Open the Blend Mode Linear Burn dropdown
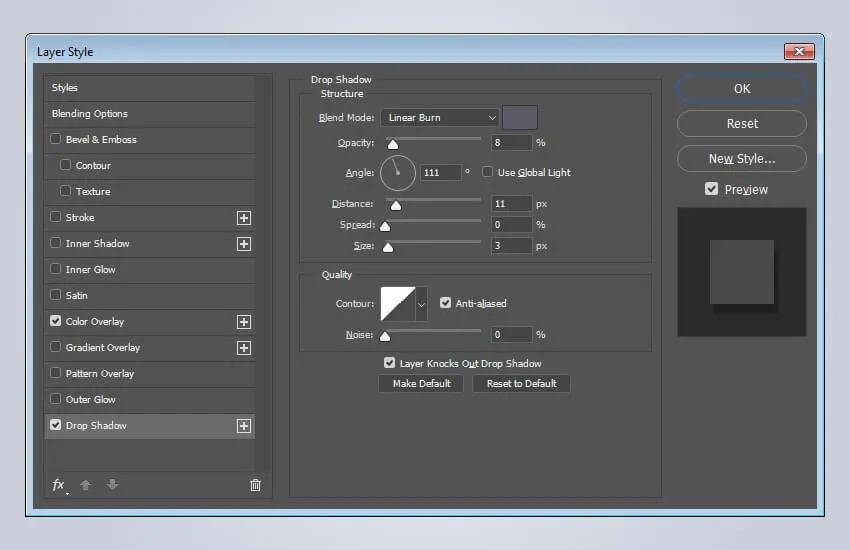 point(439,118)
